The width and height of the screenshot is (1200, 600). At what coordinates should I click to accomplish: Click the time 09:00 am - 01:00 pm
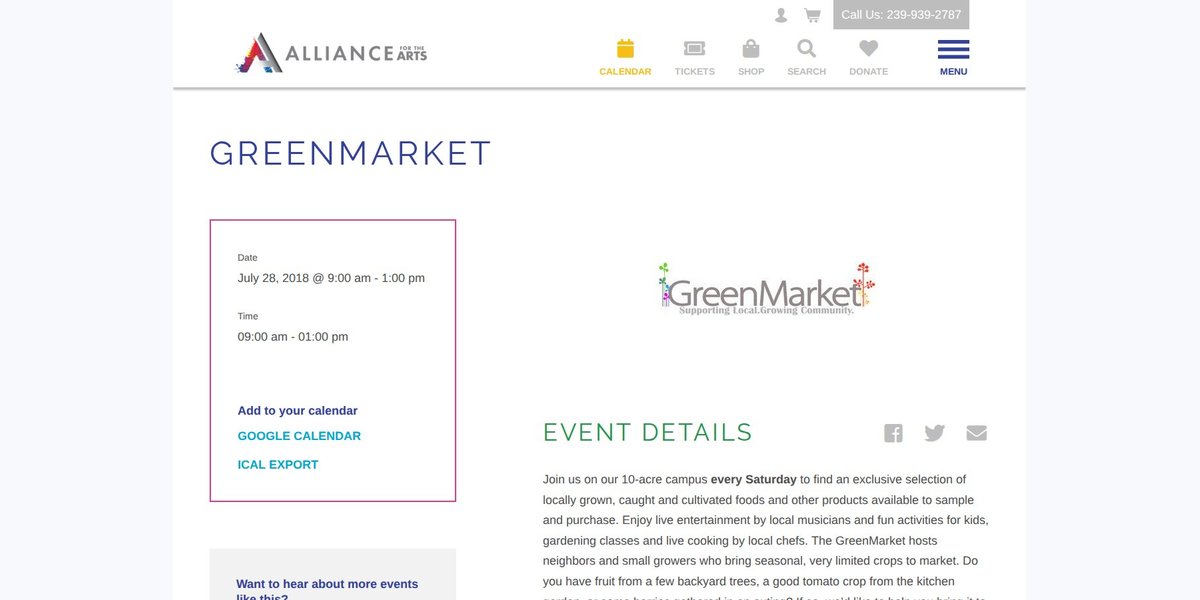tap(293, 337)
